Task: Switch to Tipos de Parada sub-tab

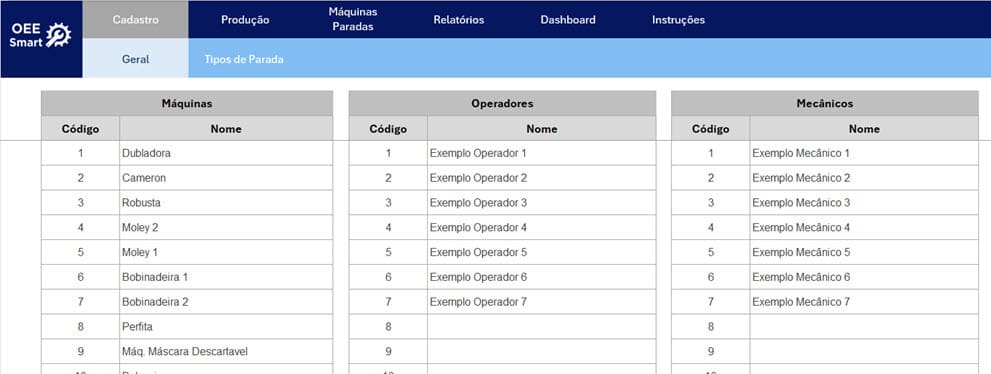Action: 244,59
